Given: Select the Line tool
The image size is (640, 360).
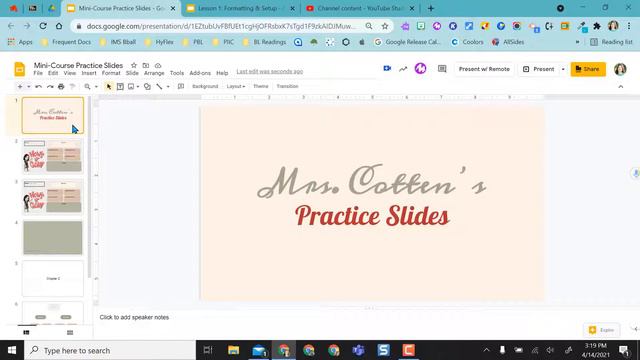Looking at the screenshot, I should point(159,87).
